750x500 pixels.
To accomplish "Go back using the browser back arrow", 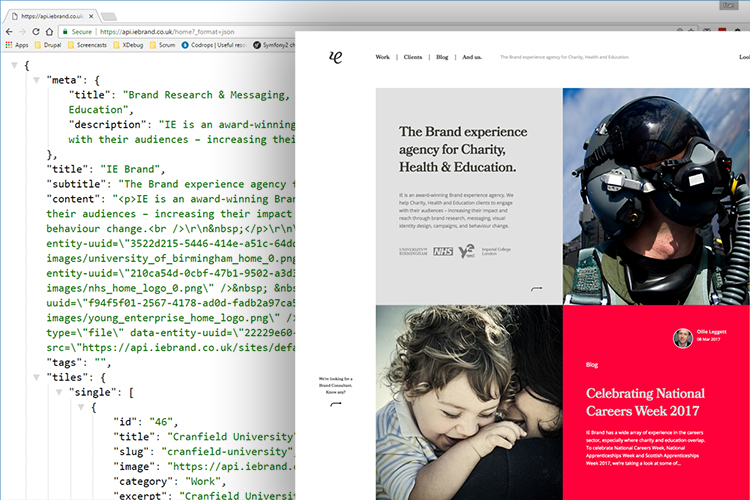I will pyautogui.click(x=9, y=32).
